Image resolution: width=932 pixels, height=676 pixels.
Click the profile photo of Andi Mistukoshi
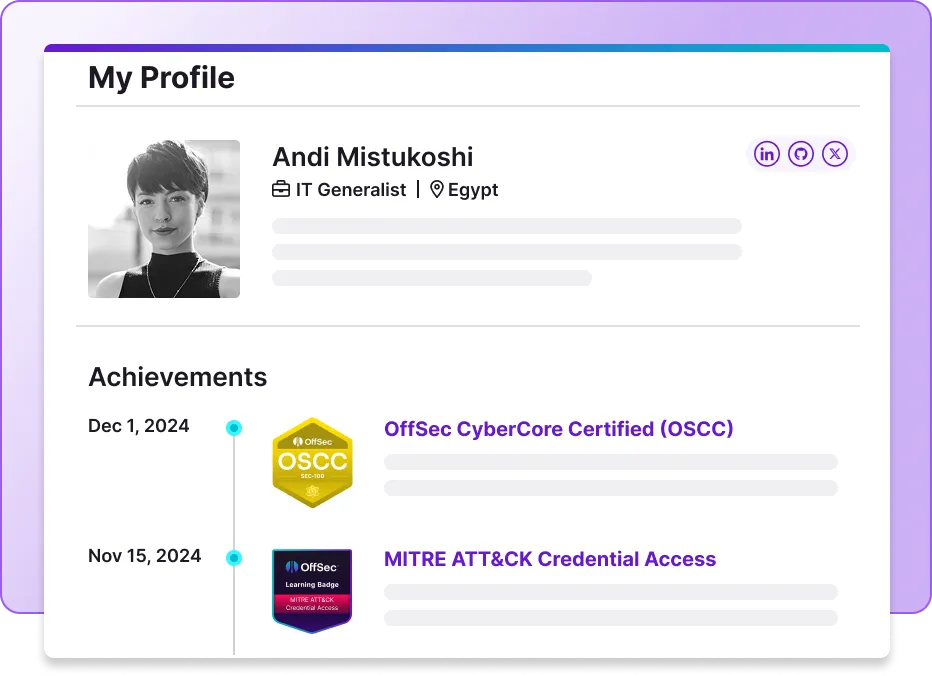[x=163, y=218]
